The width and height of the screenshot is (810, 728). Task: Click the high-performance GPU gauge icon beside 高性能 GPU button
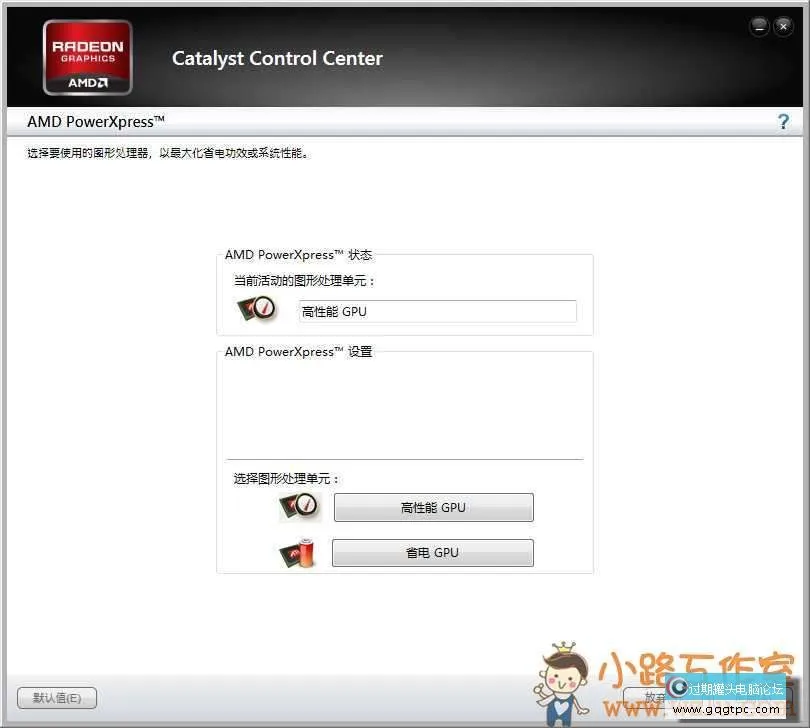tap(298, 507)
